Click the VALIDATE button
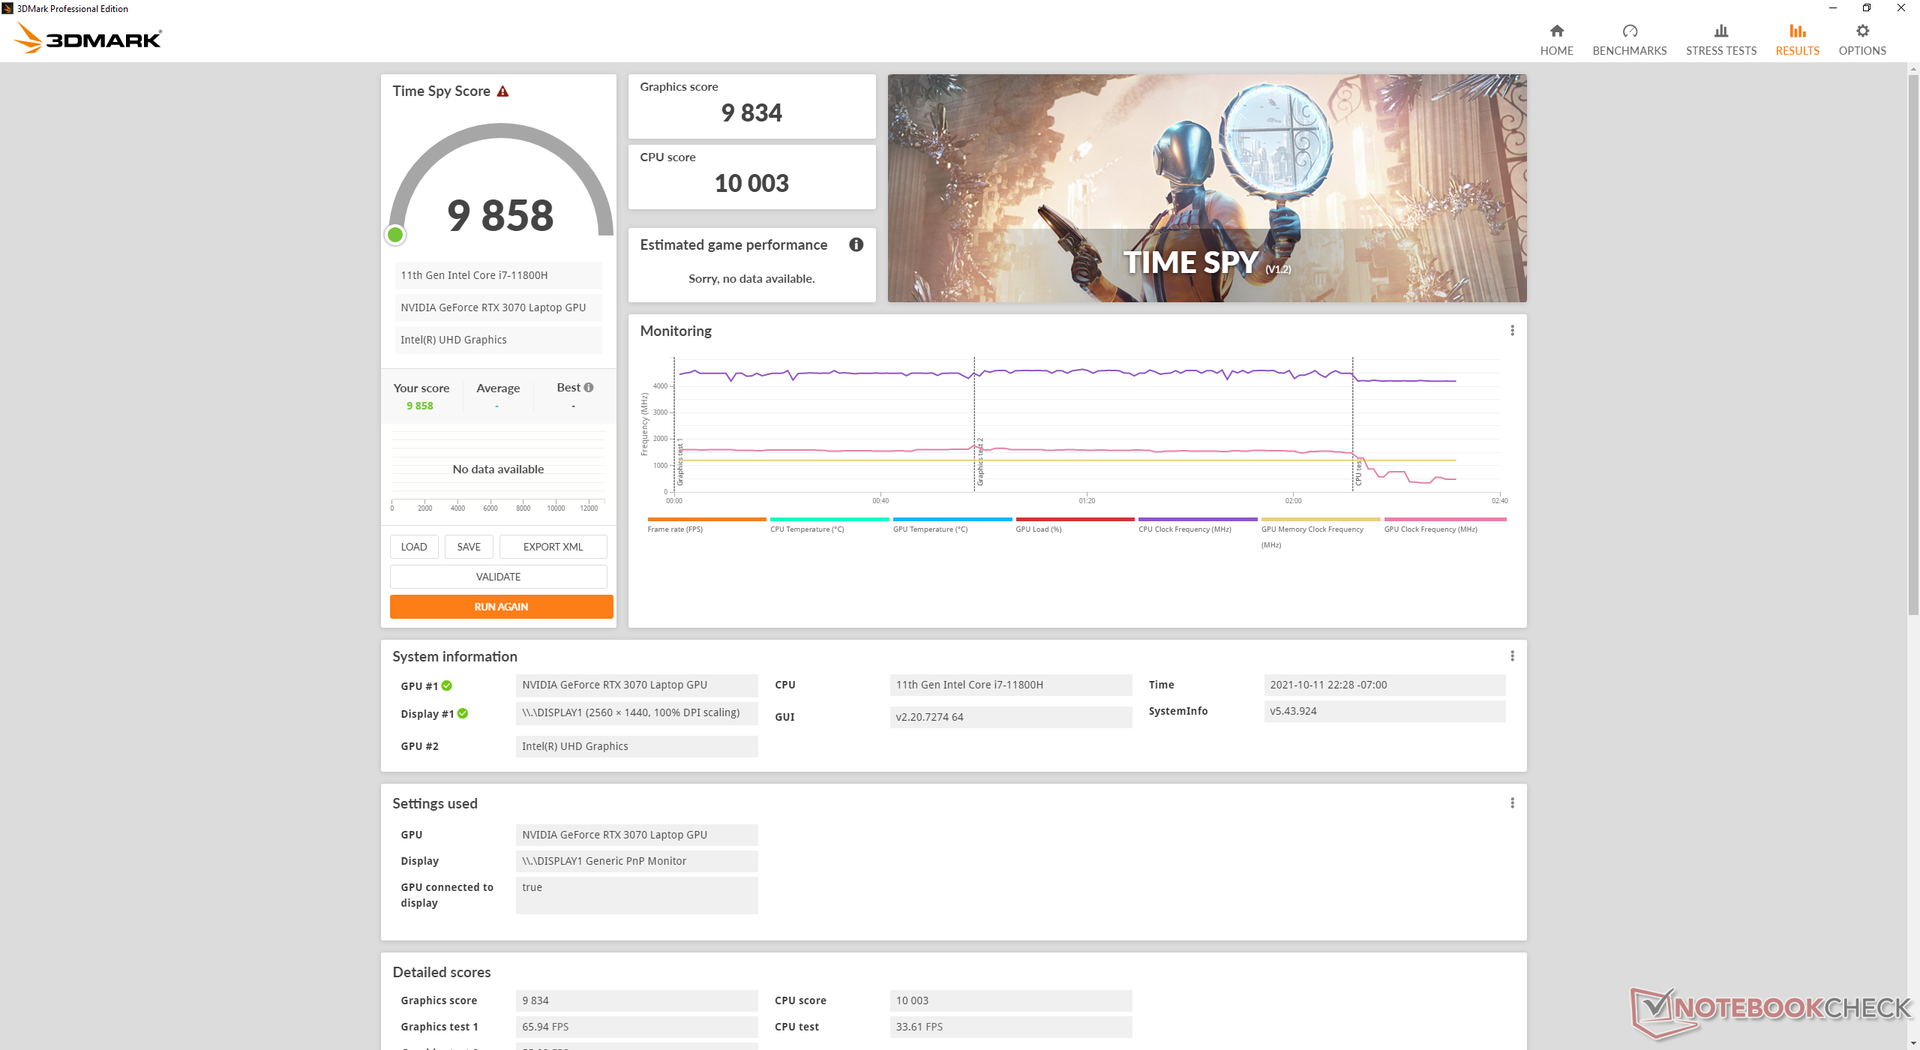 pyautogui.click(x=498, y=577)
